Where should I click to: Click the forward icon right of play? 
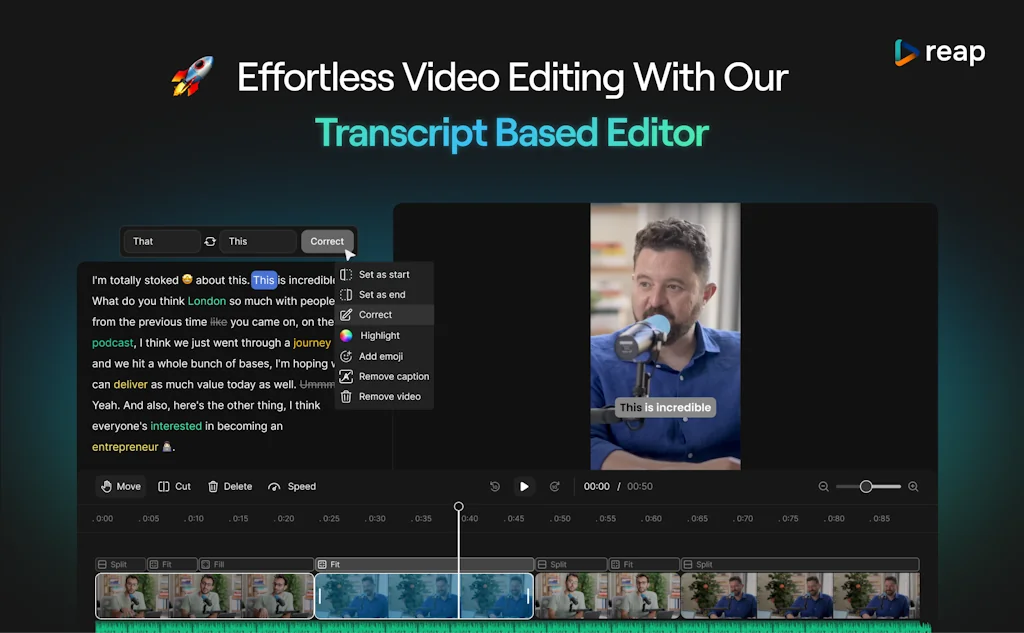[555, 487]
